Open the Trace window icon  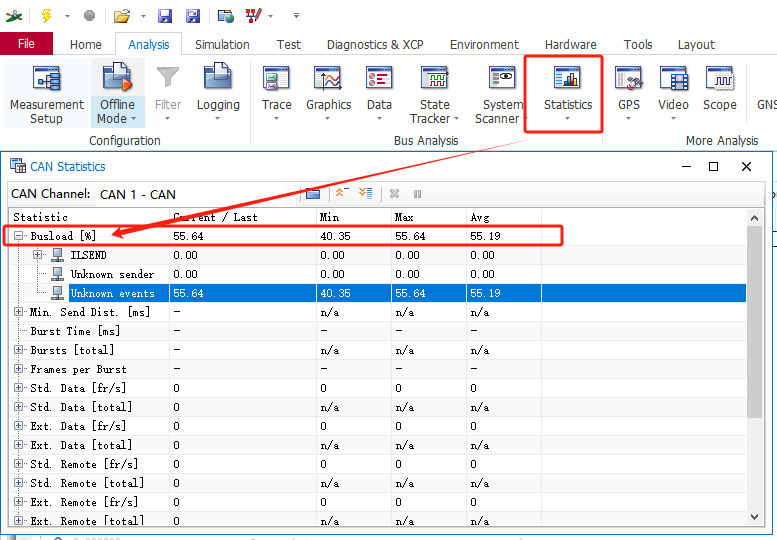[276, 79]
